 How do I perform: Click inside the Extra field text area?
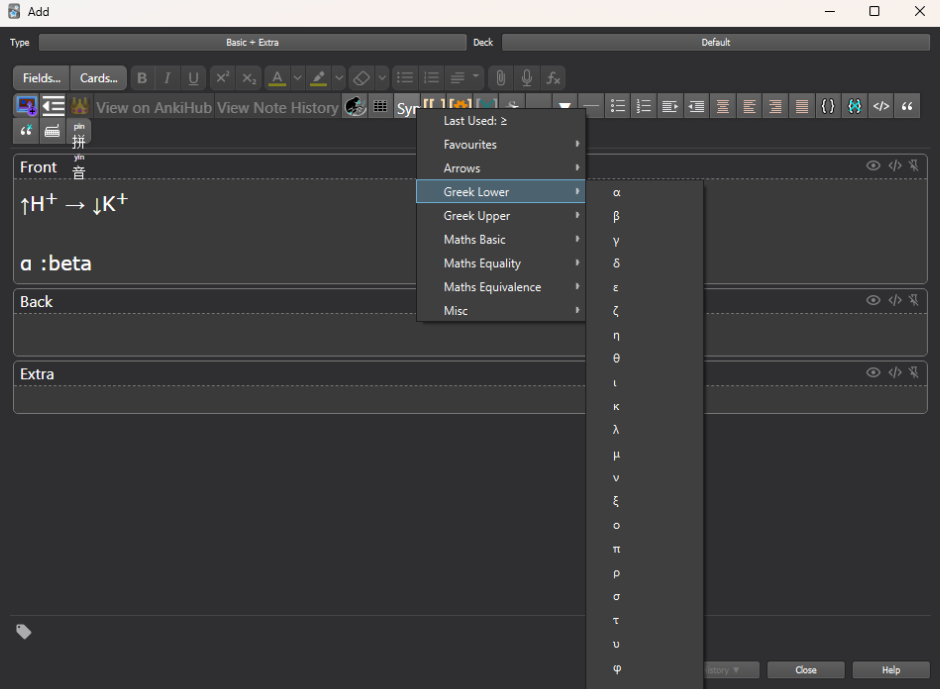click(x=470, y=399)
